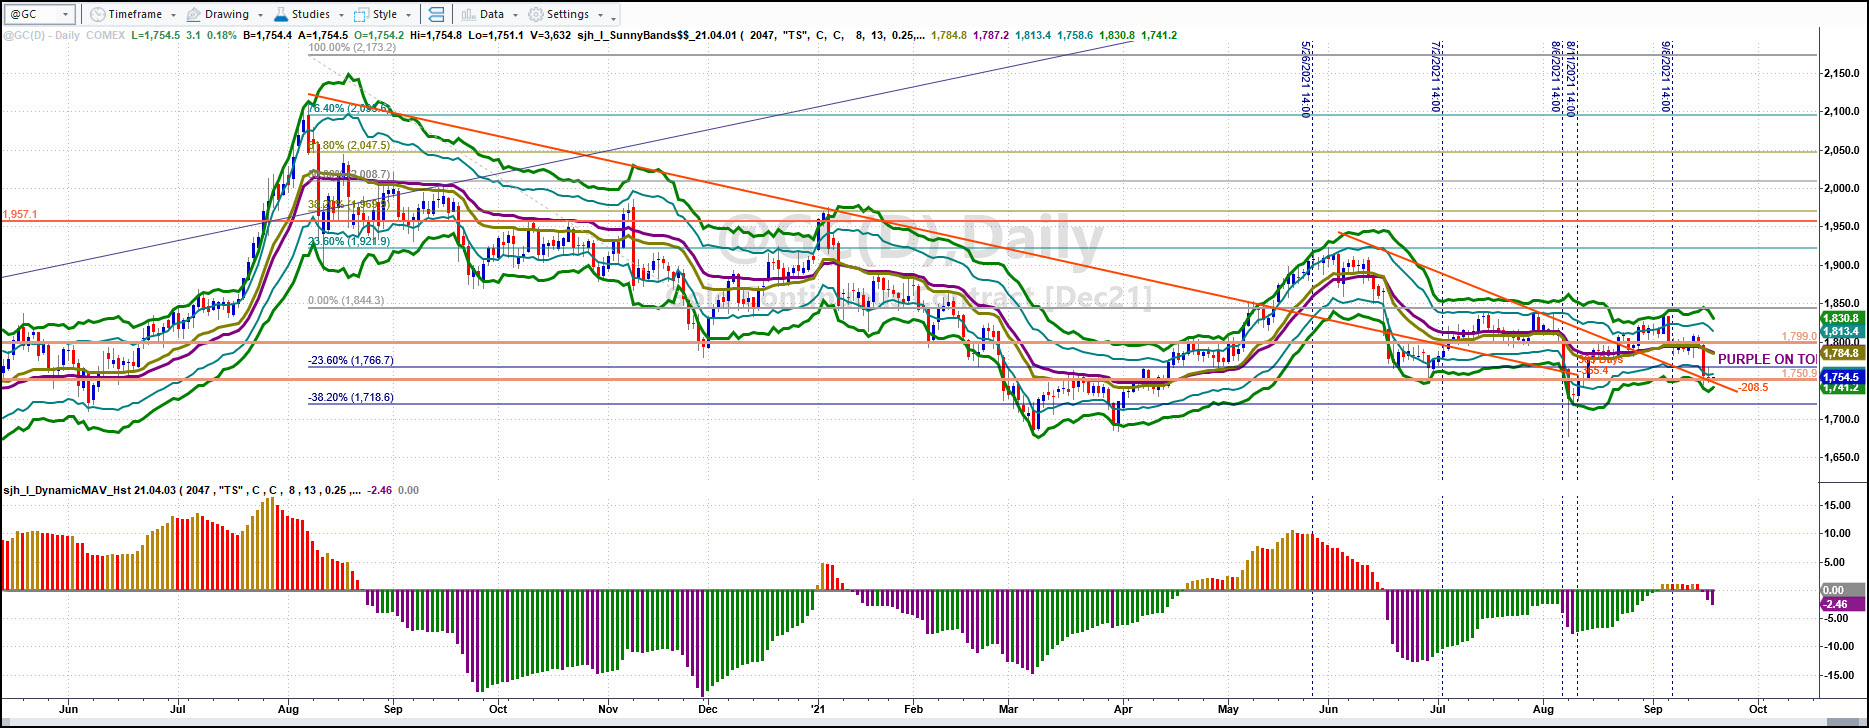1869x728 pixels.
Task: Click the 2,050.0 price axis label
Action: (x=1840, y=150)
